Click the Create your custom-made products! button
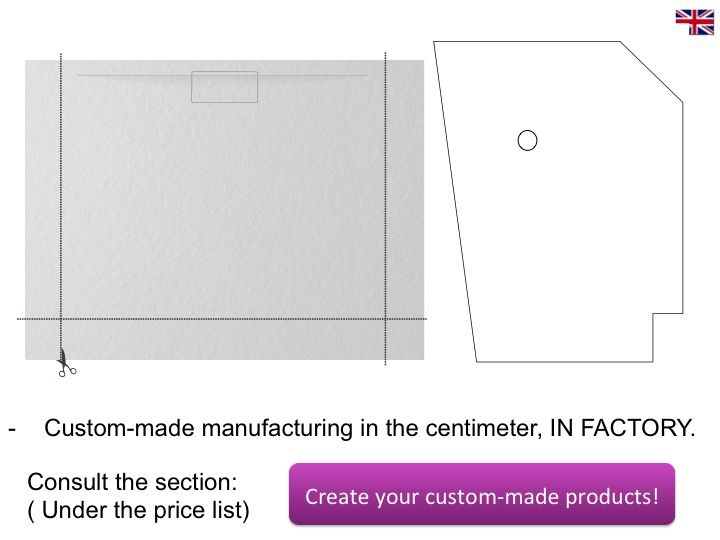 coord(482,494)
